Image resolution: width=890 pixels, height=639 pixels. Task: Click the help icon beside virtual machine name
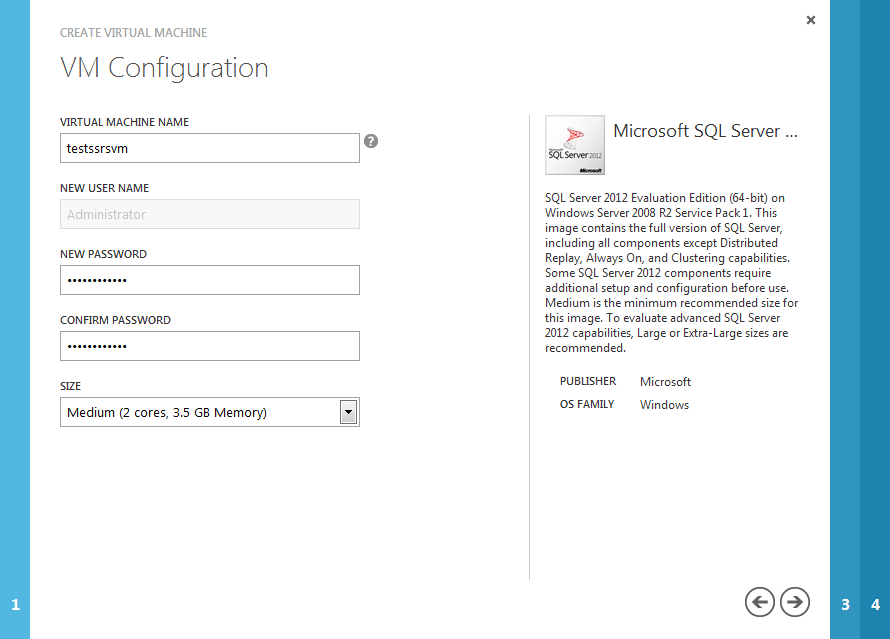coord(371,141)
